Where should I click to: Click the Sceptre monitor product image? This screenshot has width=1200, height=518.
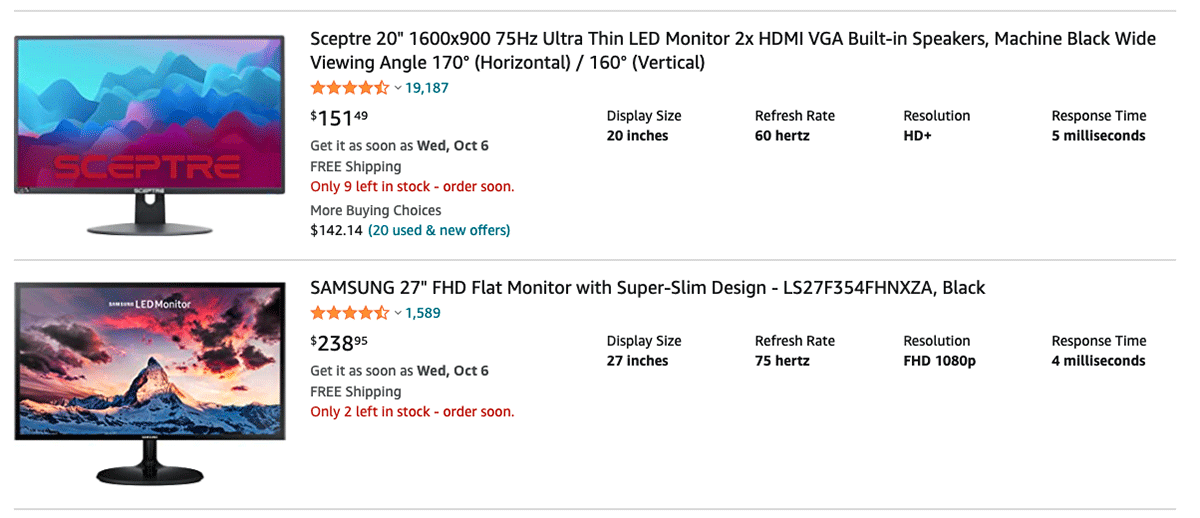(x=150, y=135)
